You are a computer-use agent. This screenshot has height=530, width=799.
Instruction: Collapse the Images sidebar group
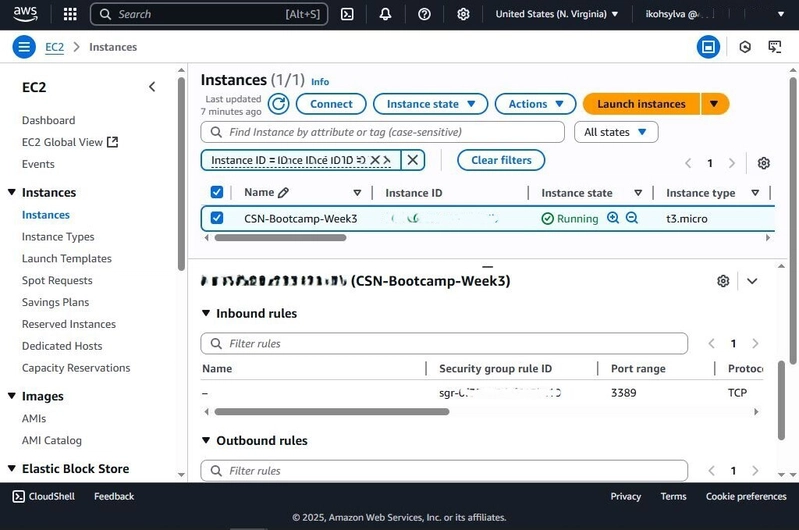click(12, 396)
